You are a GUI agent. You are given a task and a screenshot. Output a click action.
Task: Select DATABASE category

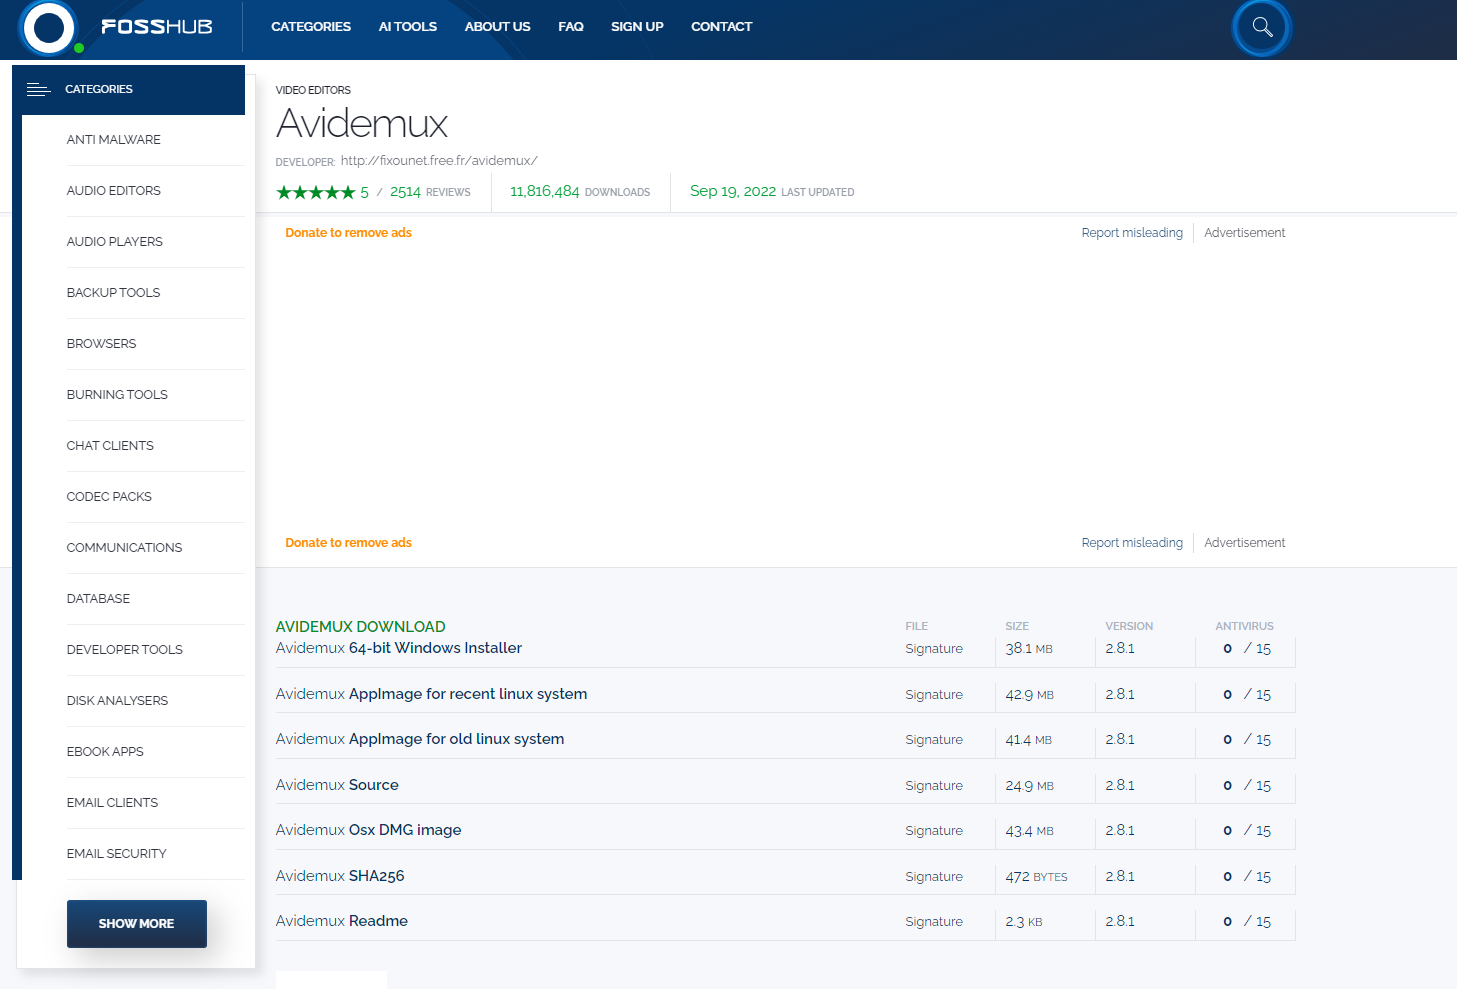(x=98, y=599)
